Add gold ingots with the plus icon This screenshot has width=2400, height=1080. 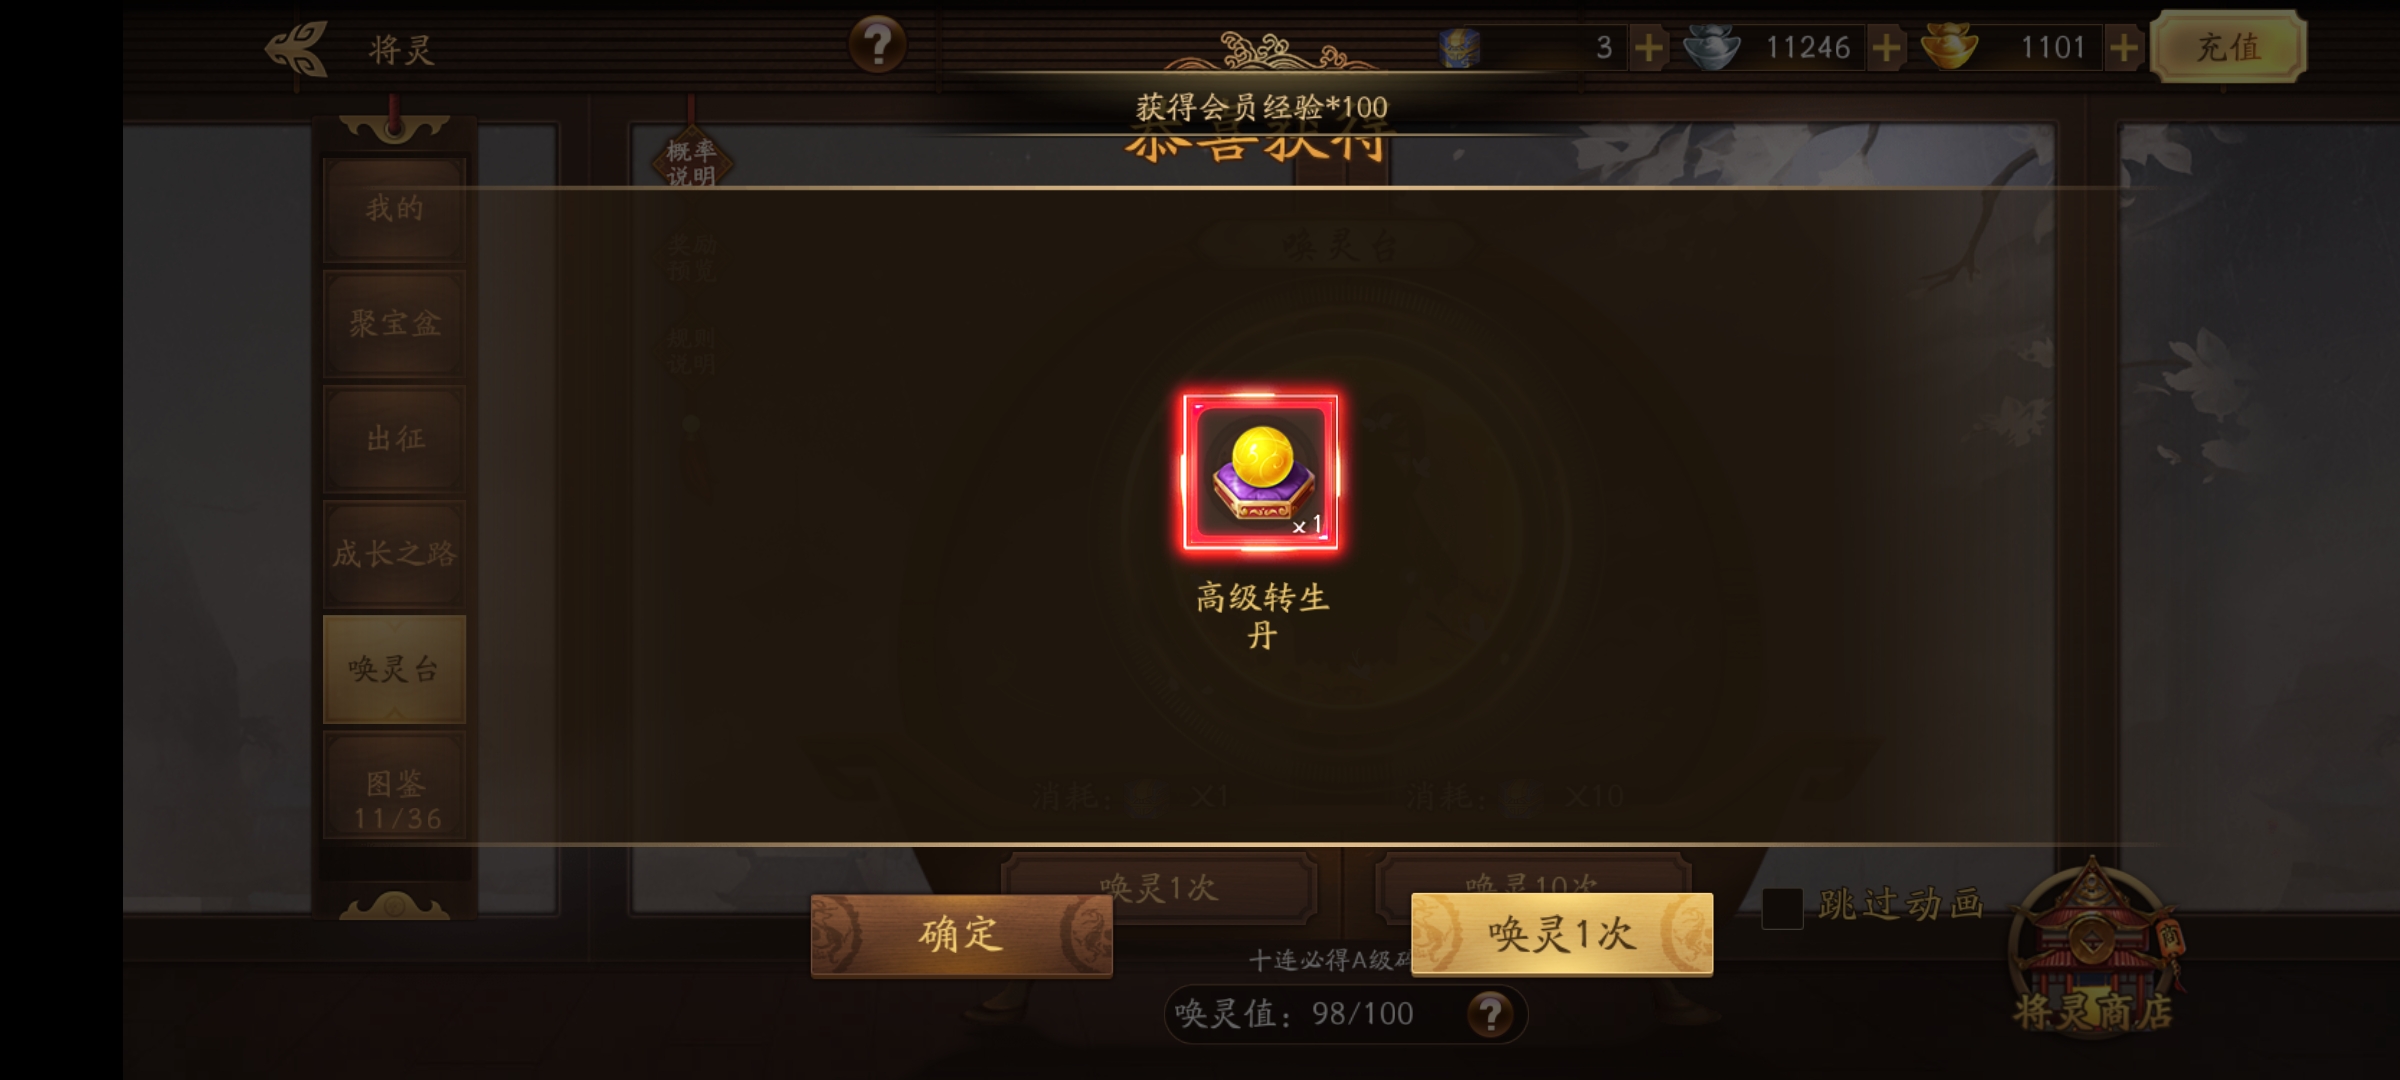(2122, 47)
